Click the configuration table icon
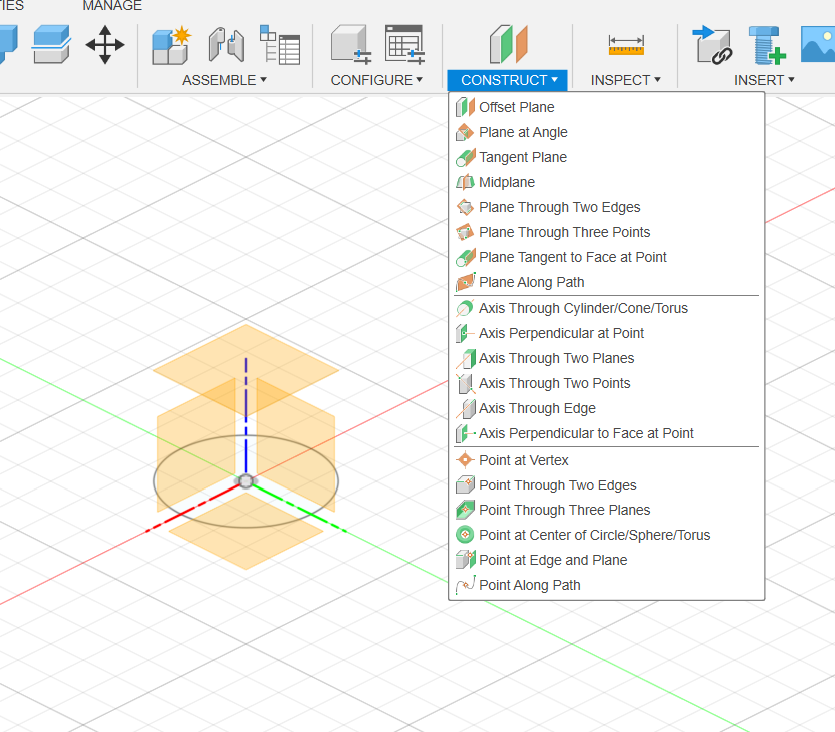835x732 pixels. [405, 45]
